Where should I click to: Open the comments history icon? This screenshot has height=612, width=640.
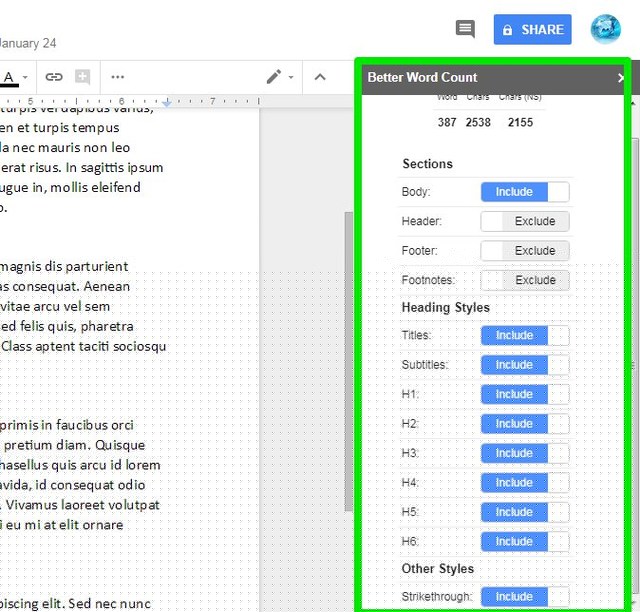(x=465, y=29)
